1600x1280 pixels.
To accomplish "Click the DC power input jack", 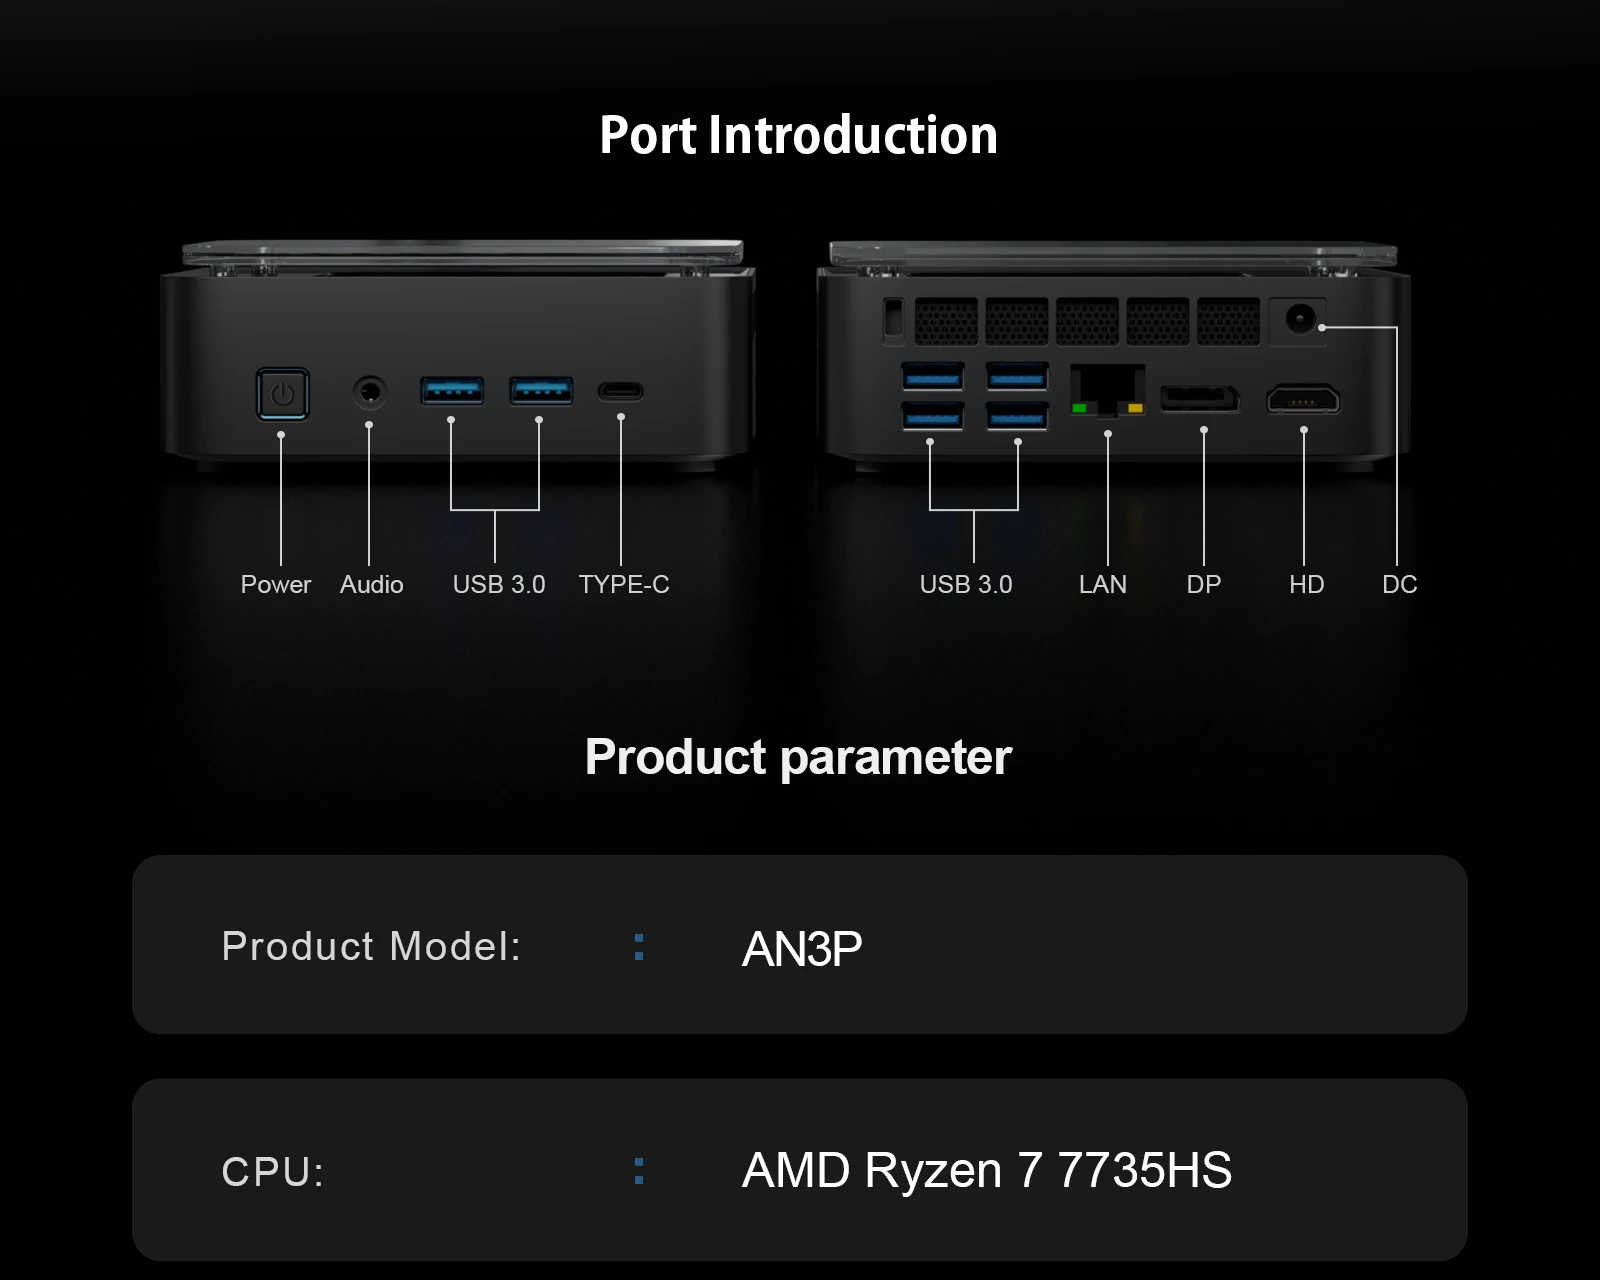I will point(1298,320).
